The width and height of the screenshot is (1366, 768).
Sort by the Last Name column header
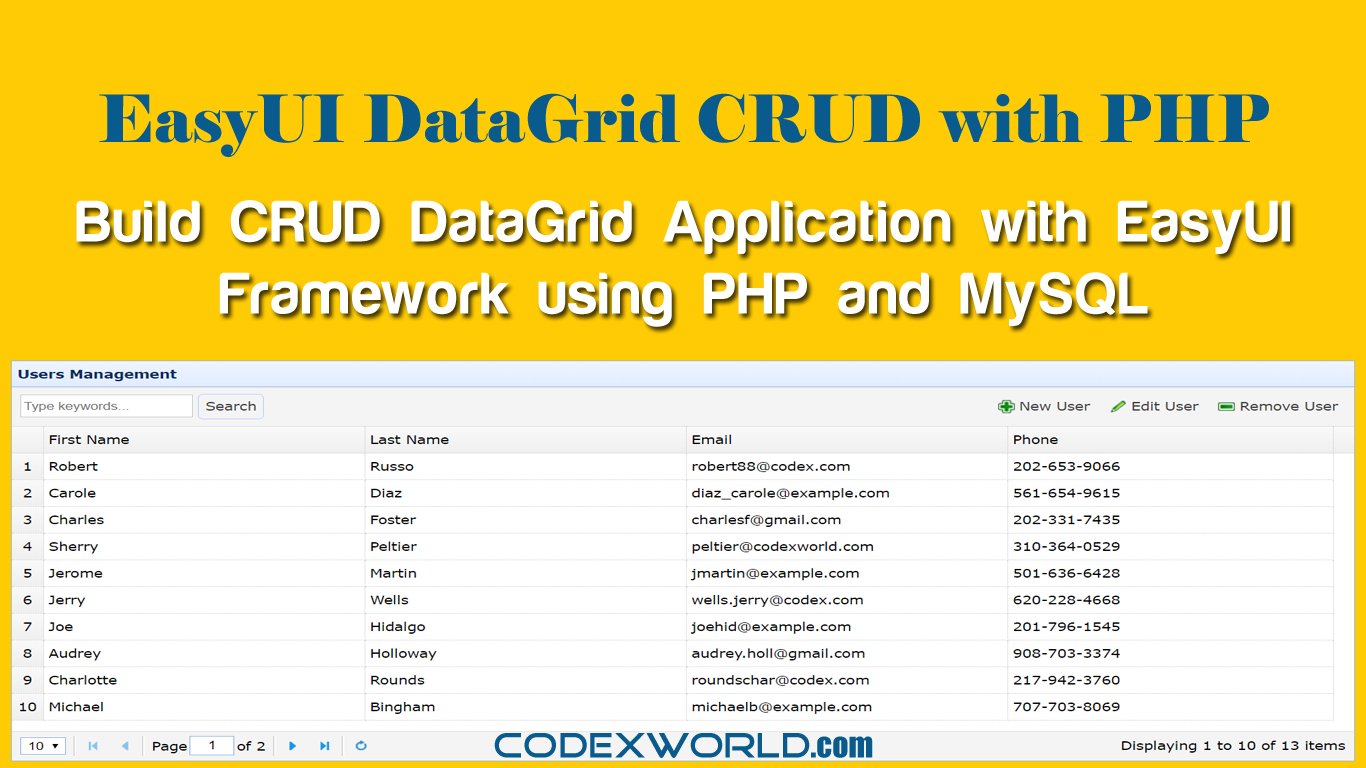410,439
